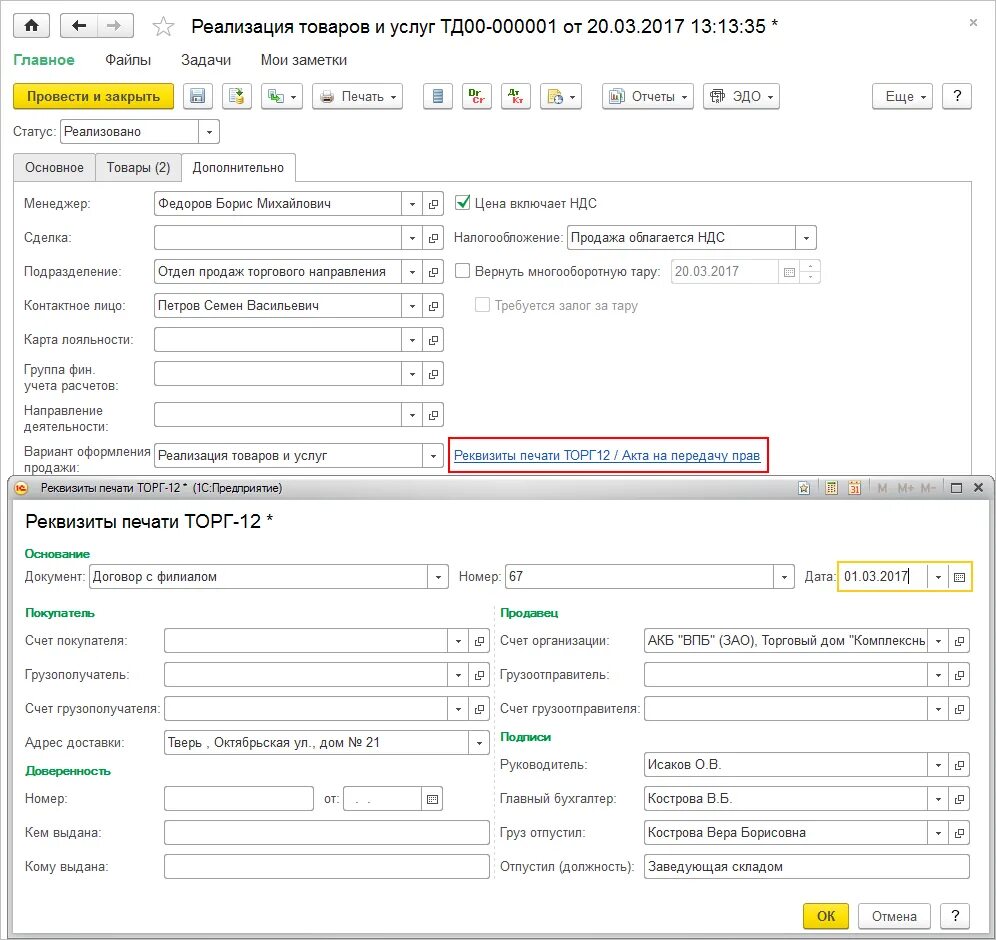Open the Еще menu button
Viewport: 996px width, 940px height.
tap(902, 97)
